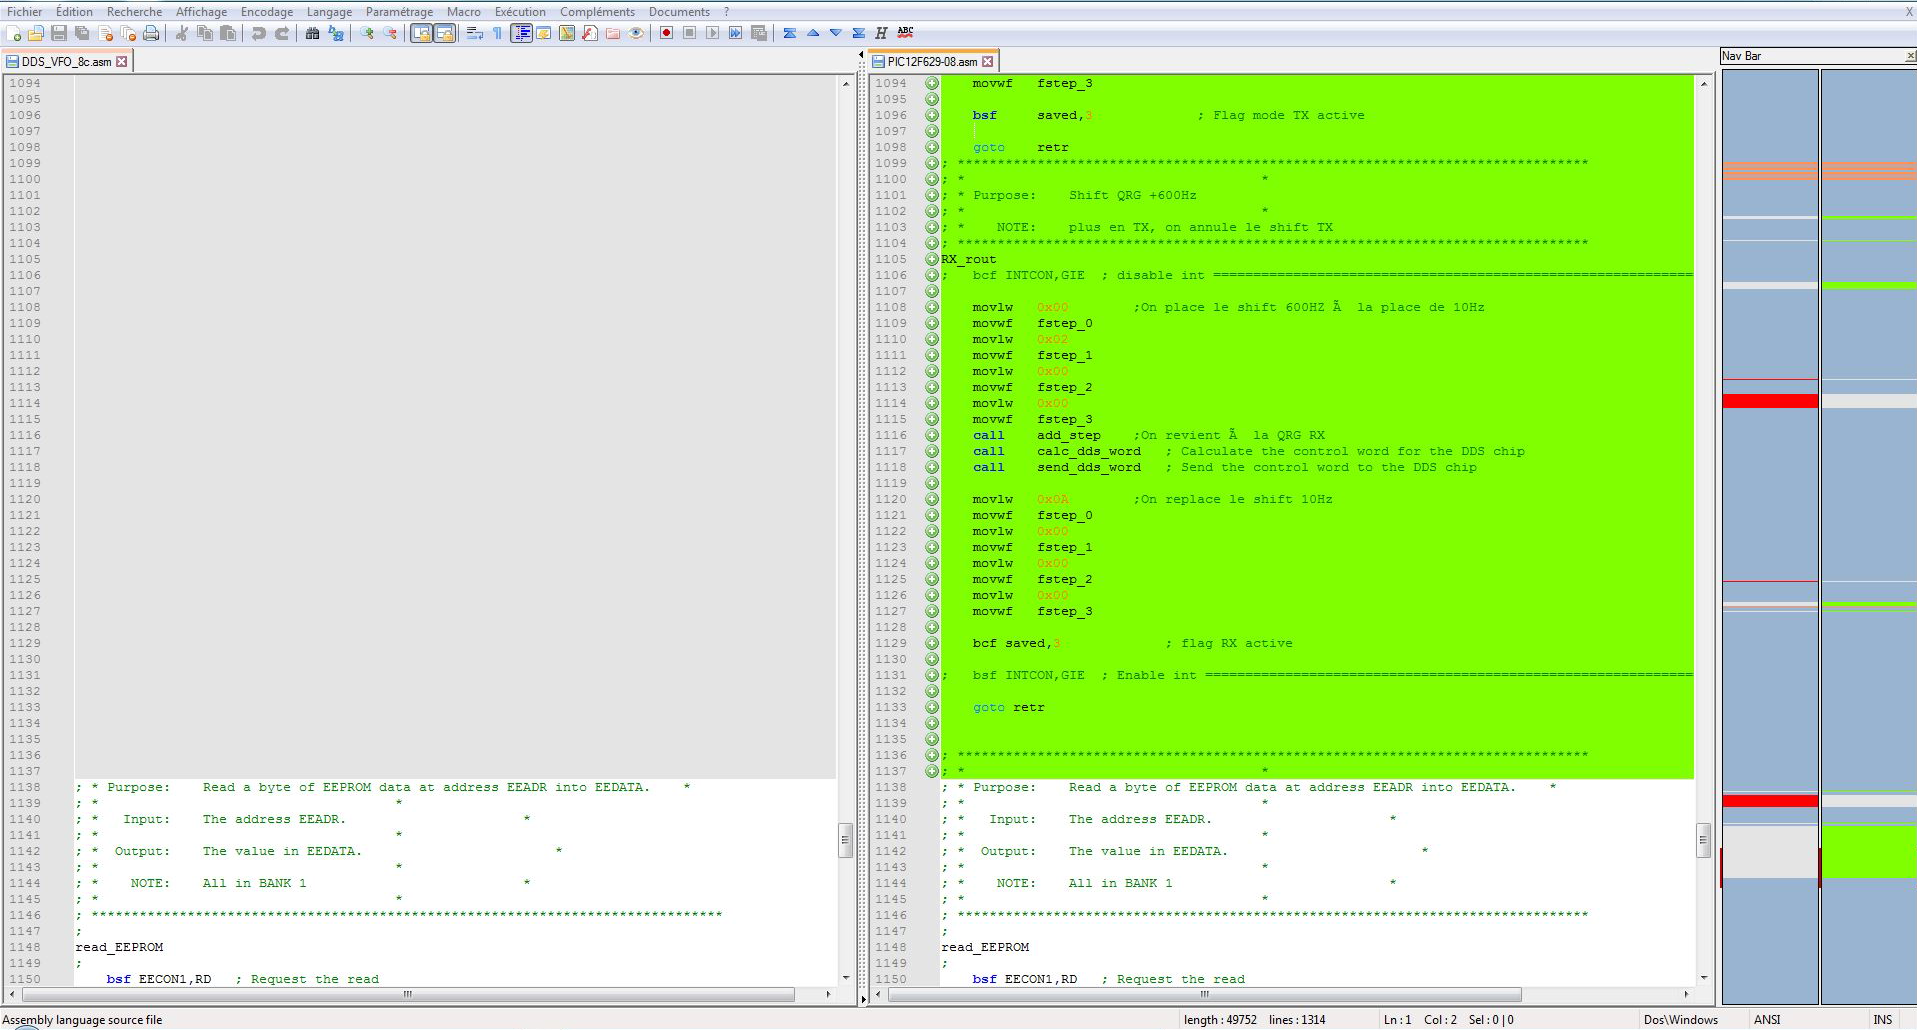Toggle synchronized vertical scrolling
This screenshot has height=1030, width=1917.
421,34
